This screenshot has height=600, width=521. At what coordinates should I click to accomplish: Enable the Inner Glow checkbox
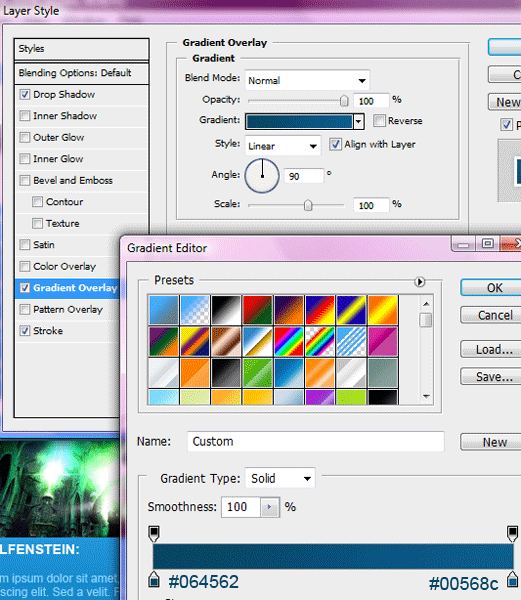pyautogui.click(x=25, y=159)
